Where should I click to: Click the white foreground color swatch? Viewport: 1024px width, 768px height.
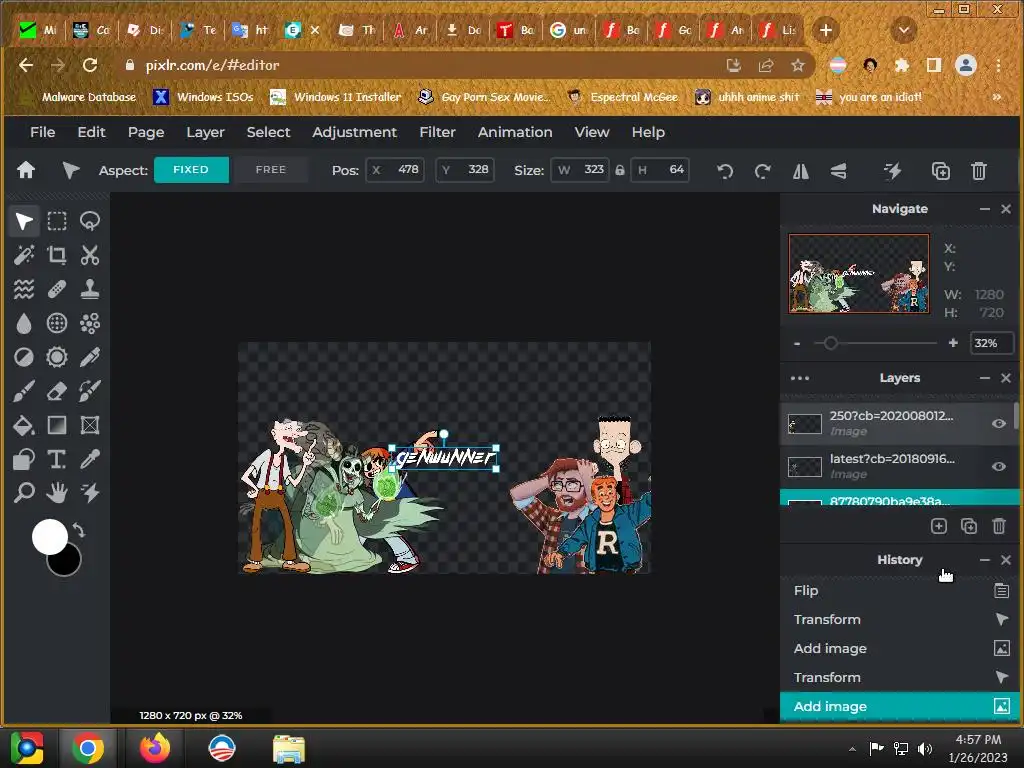pyautogui.click(x=50, y=537)
